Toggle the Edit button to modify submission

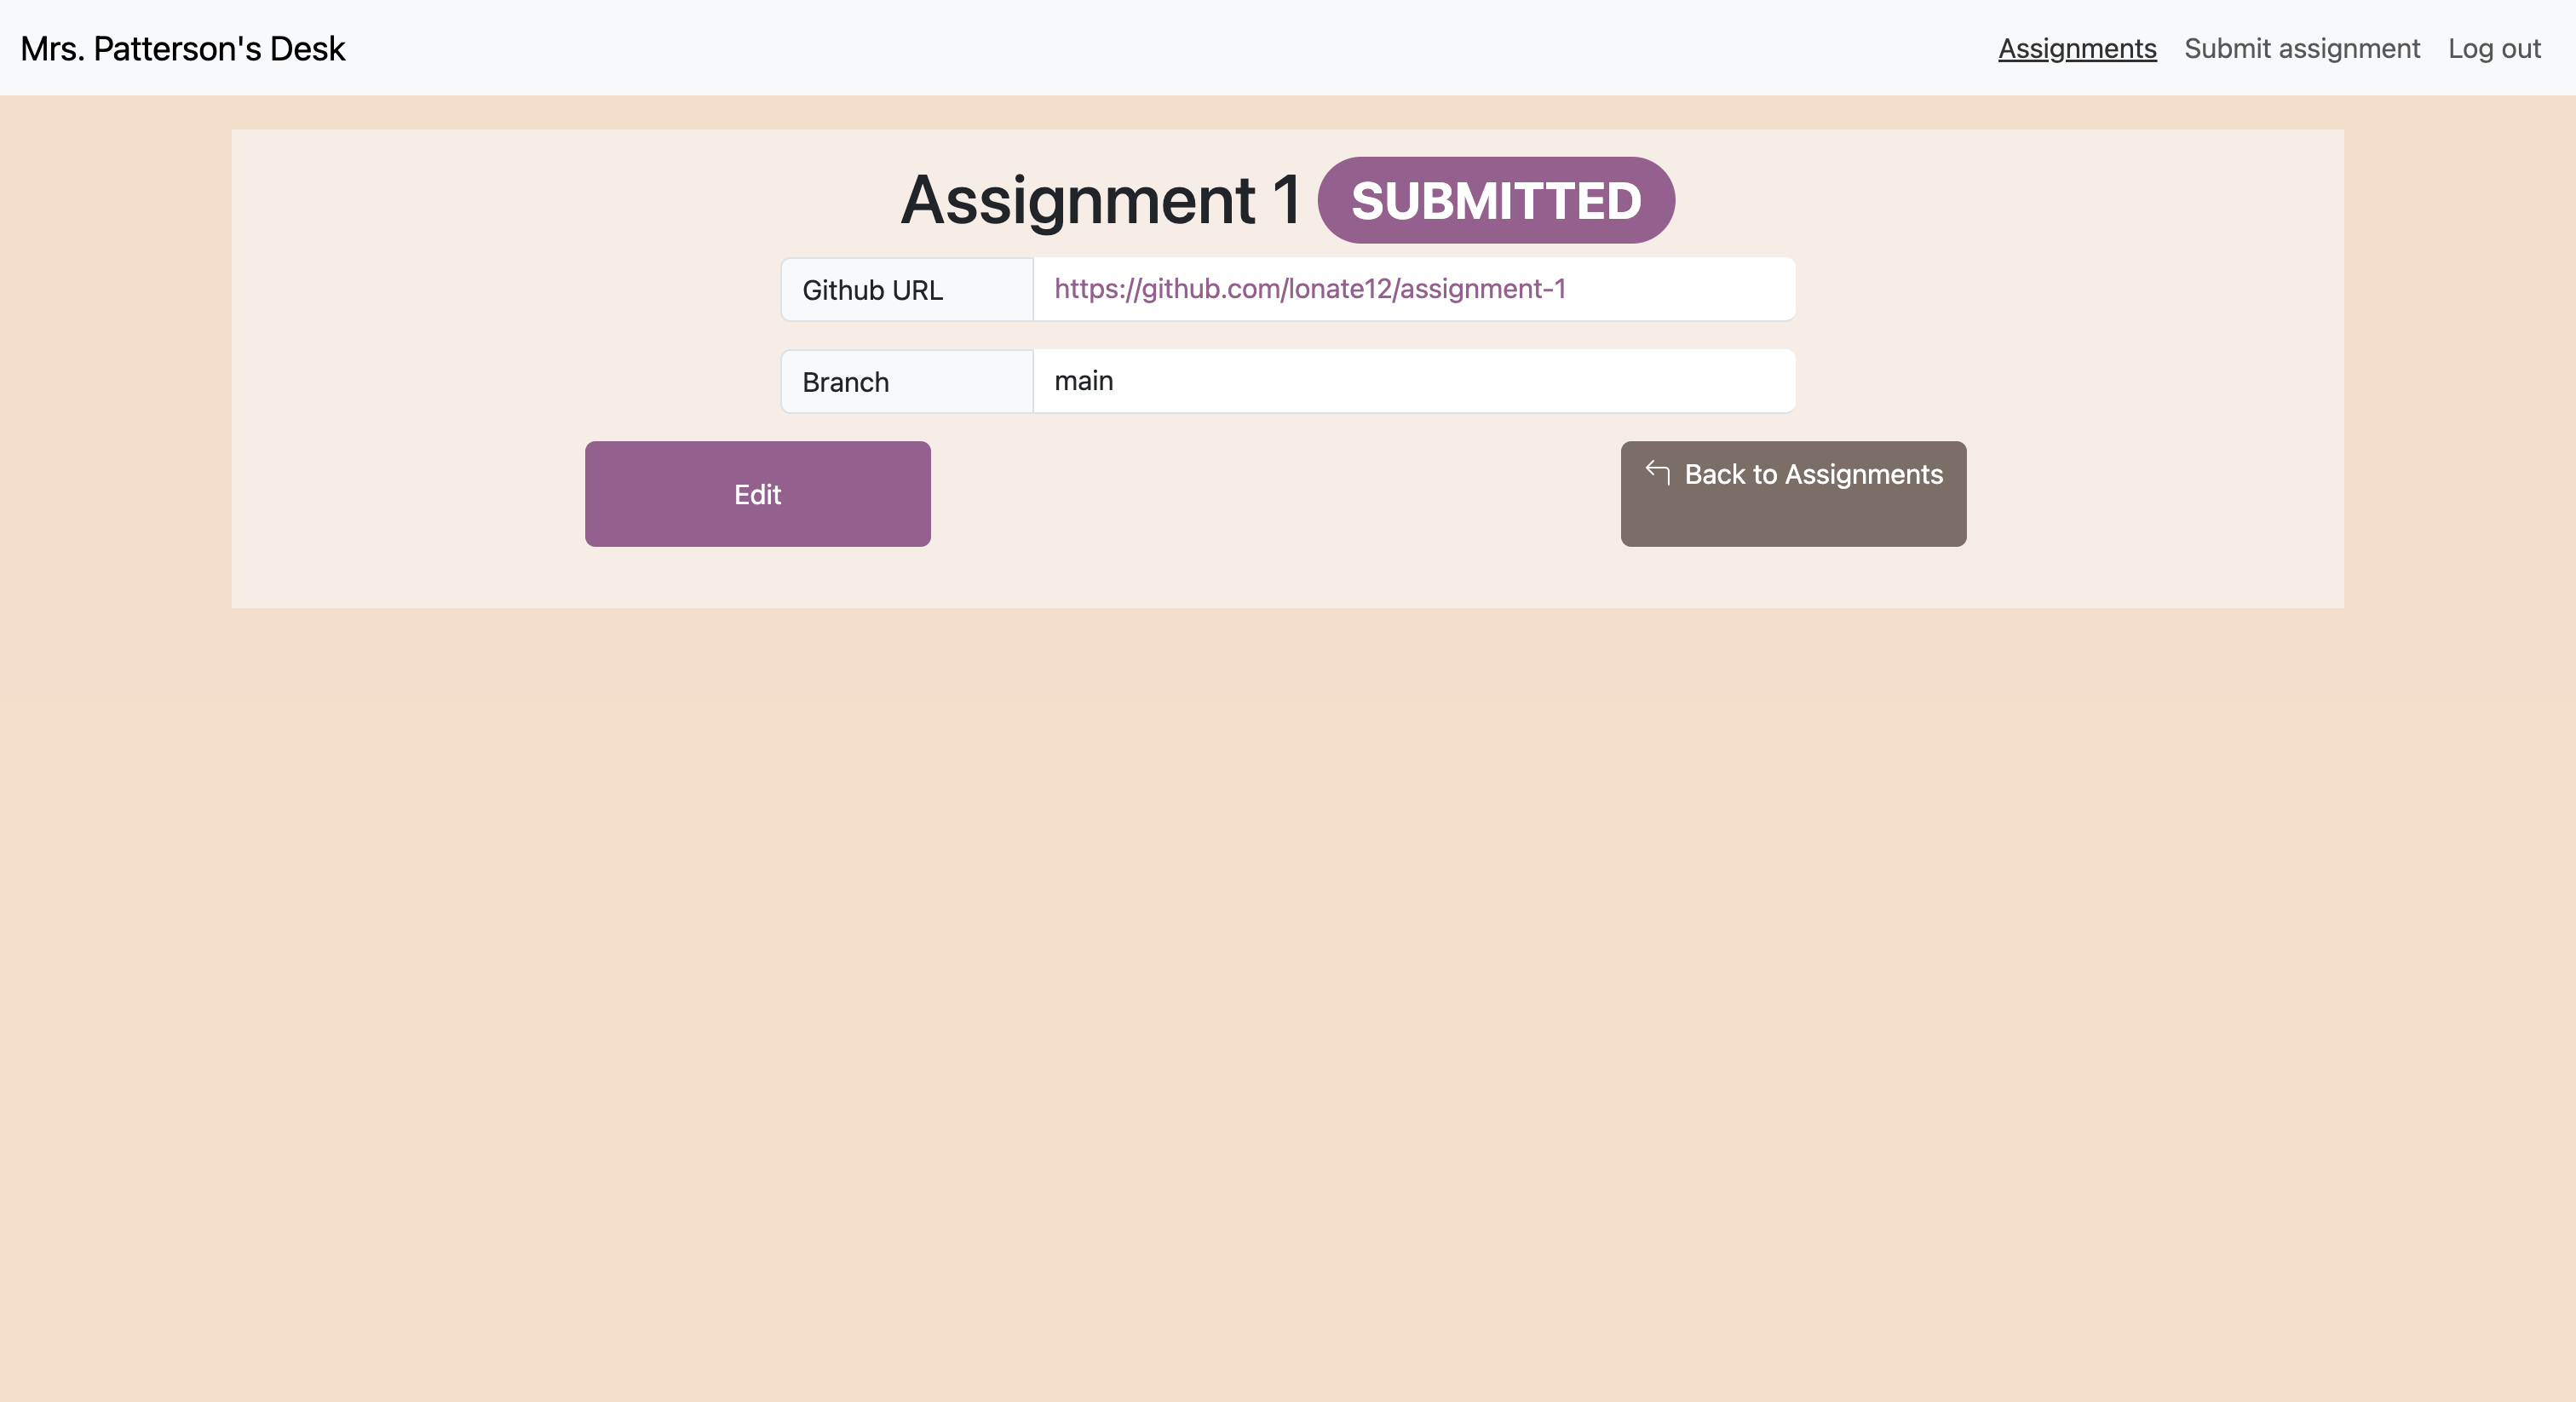pos(758,494)
